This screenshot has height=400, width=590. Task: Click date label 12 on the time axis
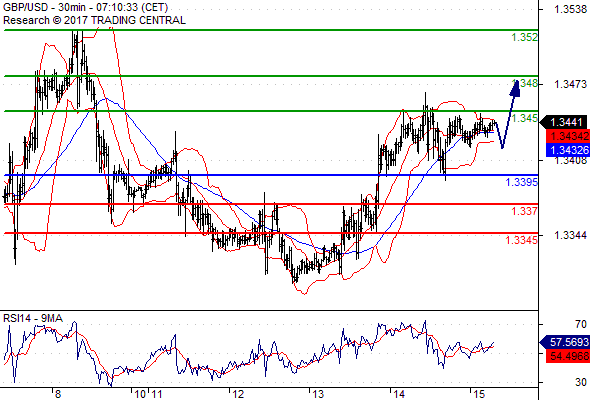[x=238, y=394]
